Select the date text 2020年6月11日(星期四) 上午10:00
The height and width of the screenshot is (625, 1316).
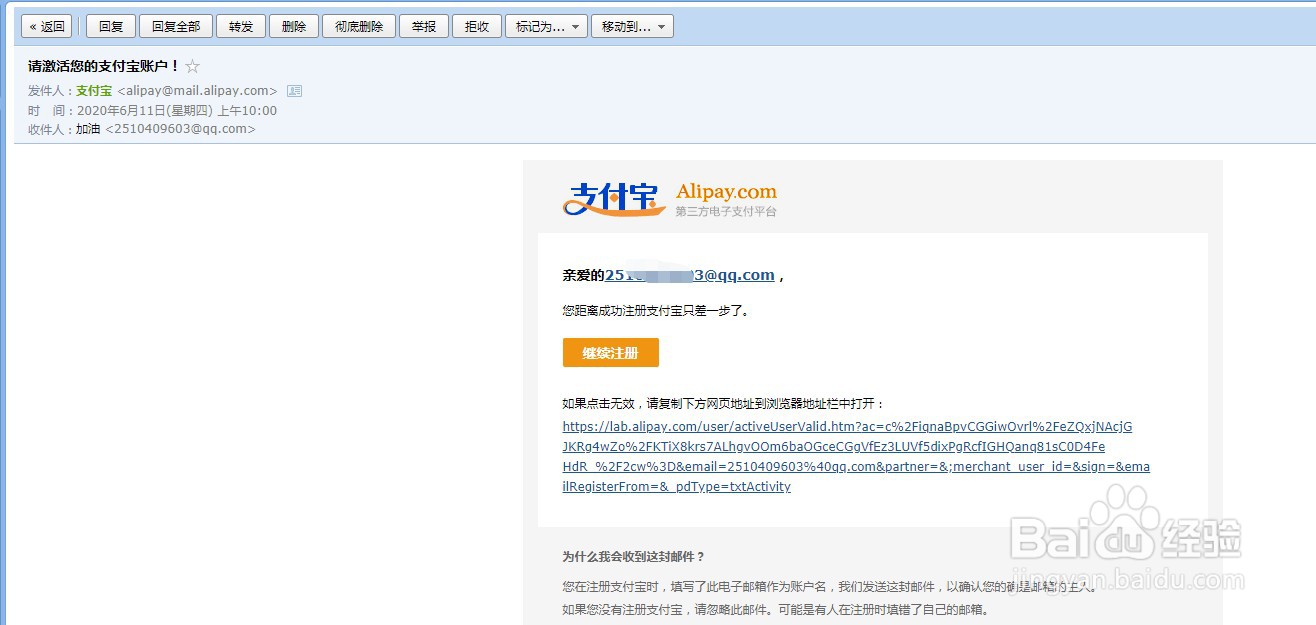[x=177, y=110]
